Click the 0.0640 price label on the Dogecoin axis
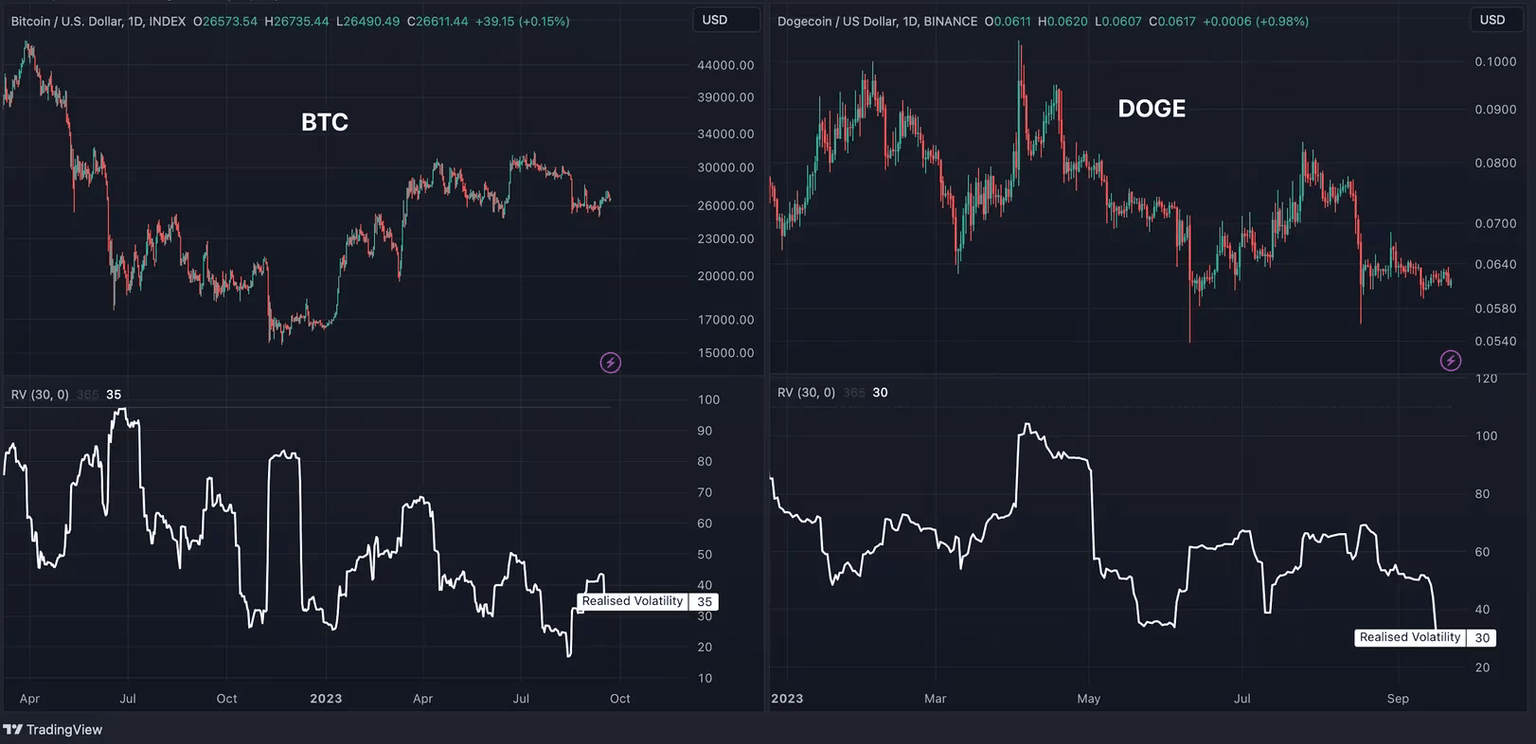The width and height of the screenshot is (1536, 744). pyautogui.click(x=1495, y=265)
